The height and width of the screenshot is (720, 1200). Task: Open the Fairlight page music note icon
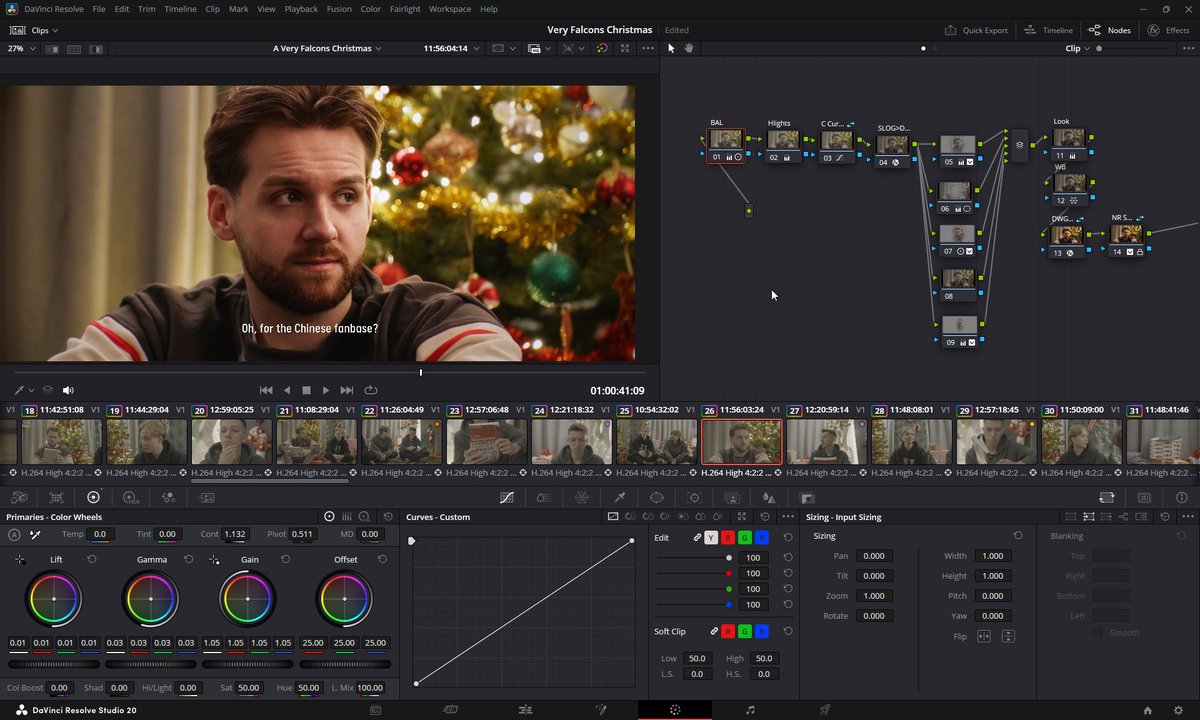(750, 710)
